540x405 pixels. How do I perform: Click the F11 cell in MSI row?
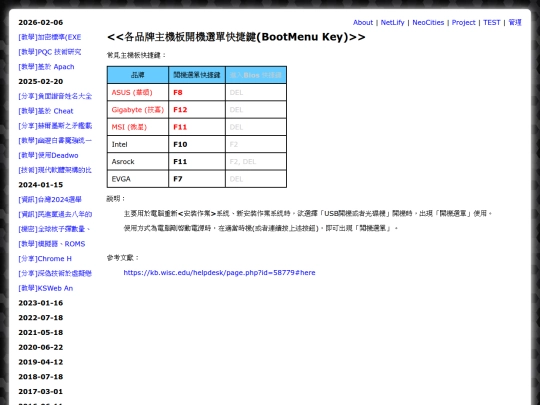point(197,127)
